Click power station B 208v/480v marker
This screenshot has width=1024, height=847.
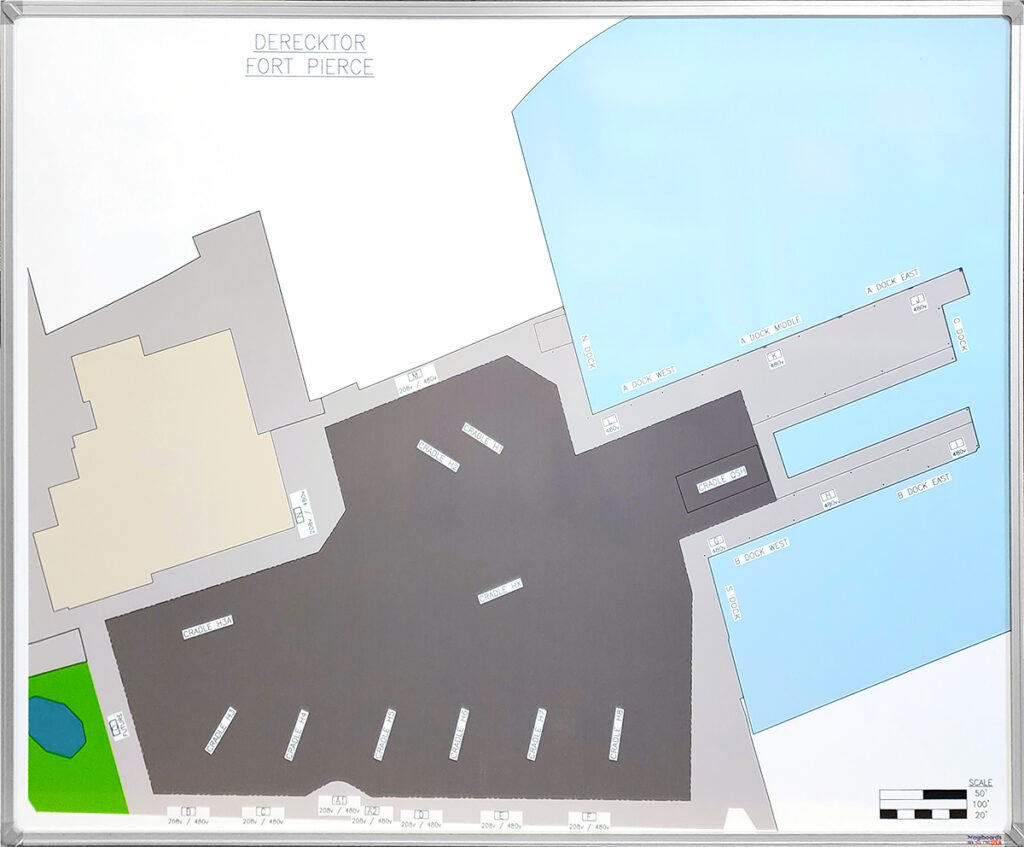[x=188, y=814]
